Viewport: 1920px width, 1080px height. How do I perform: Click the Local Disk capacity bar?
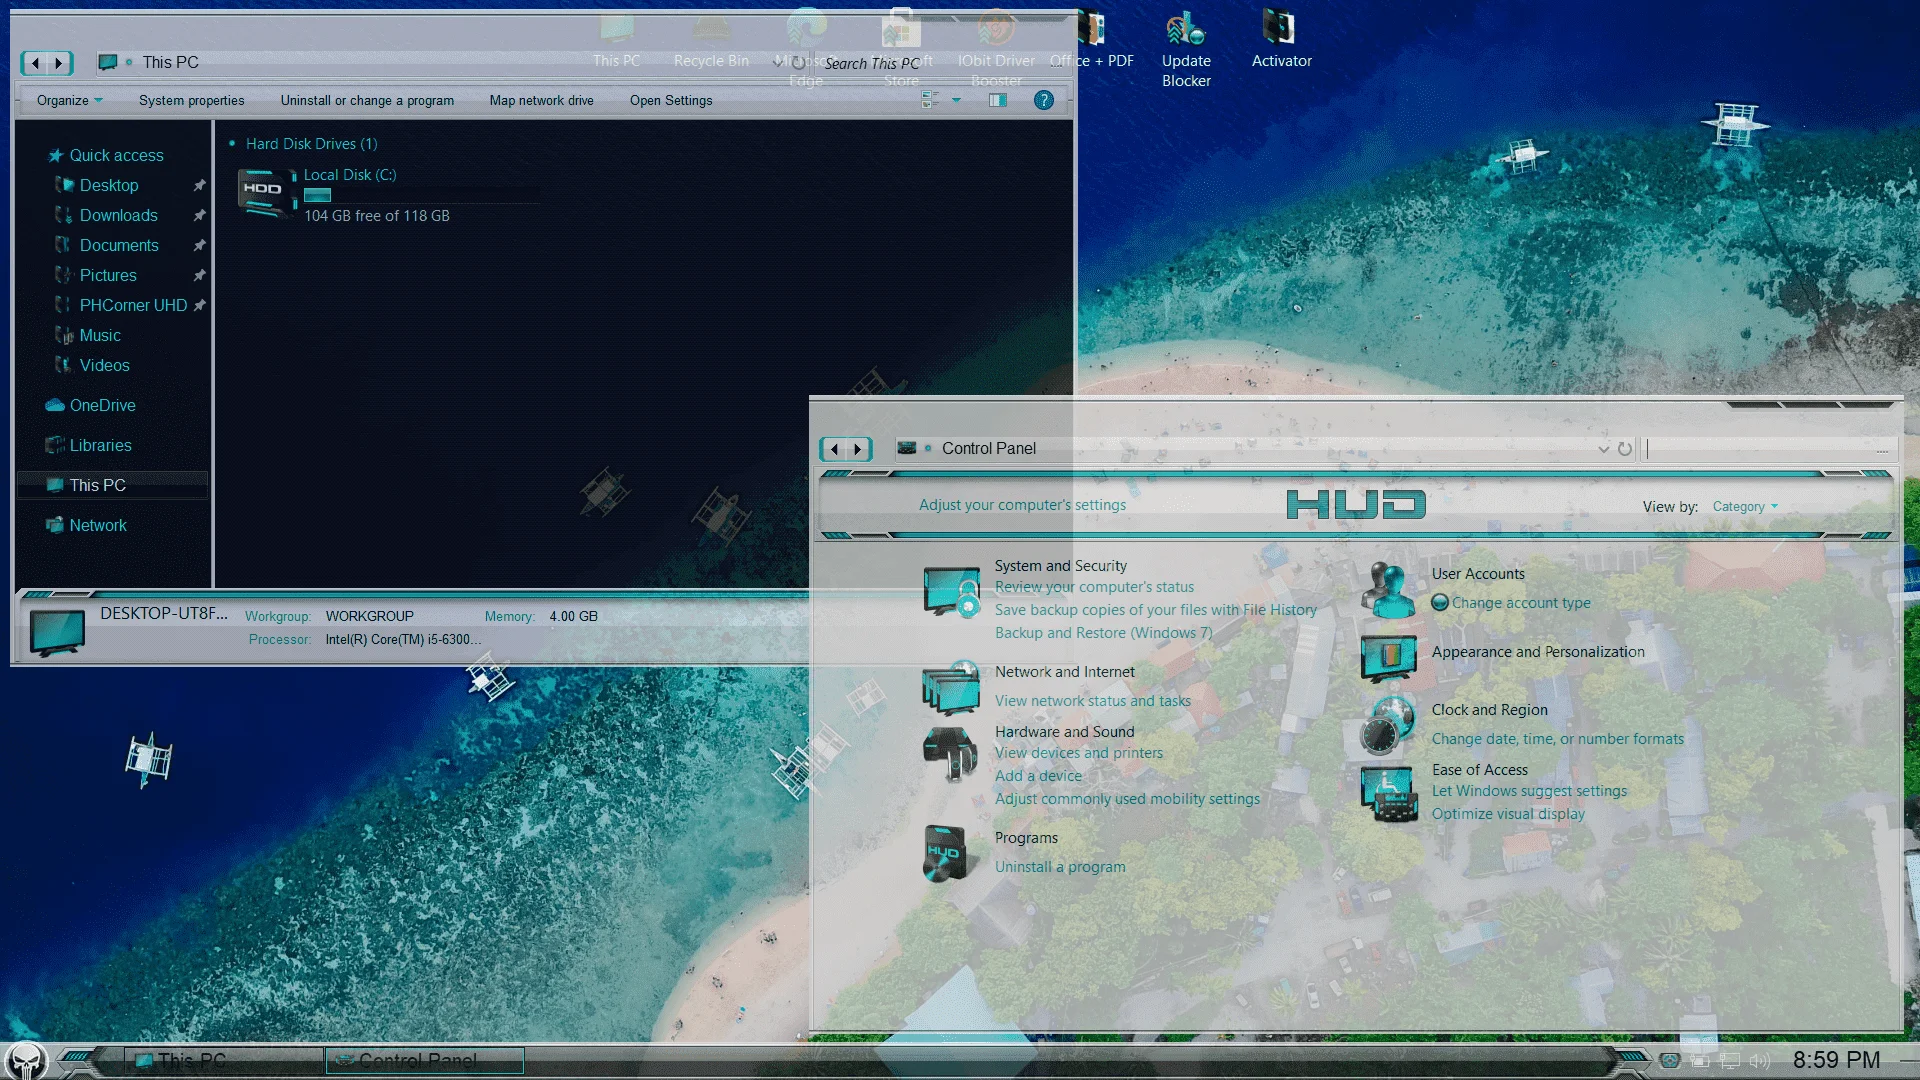(x=420, y=195)
